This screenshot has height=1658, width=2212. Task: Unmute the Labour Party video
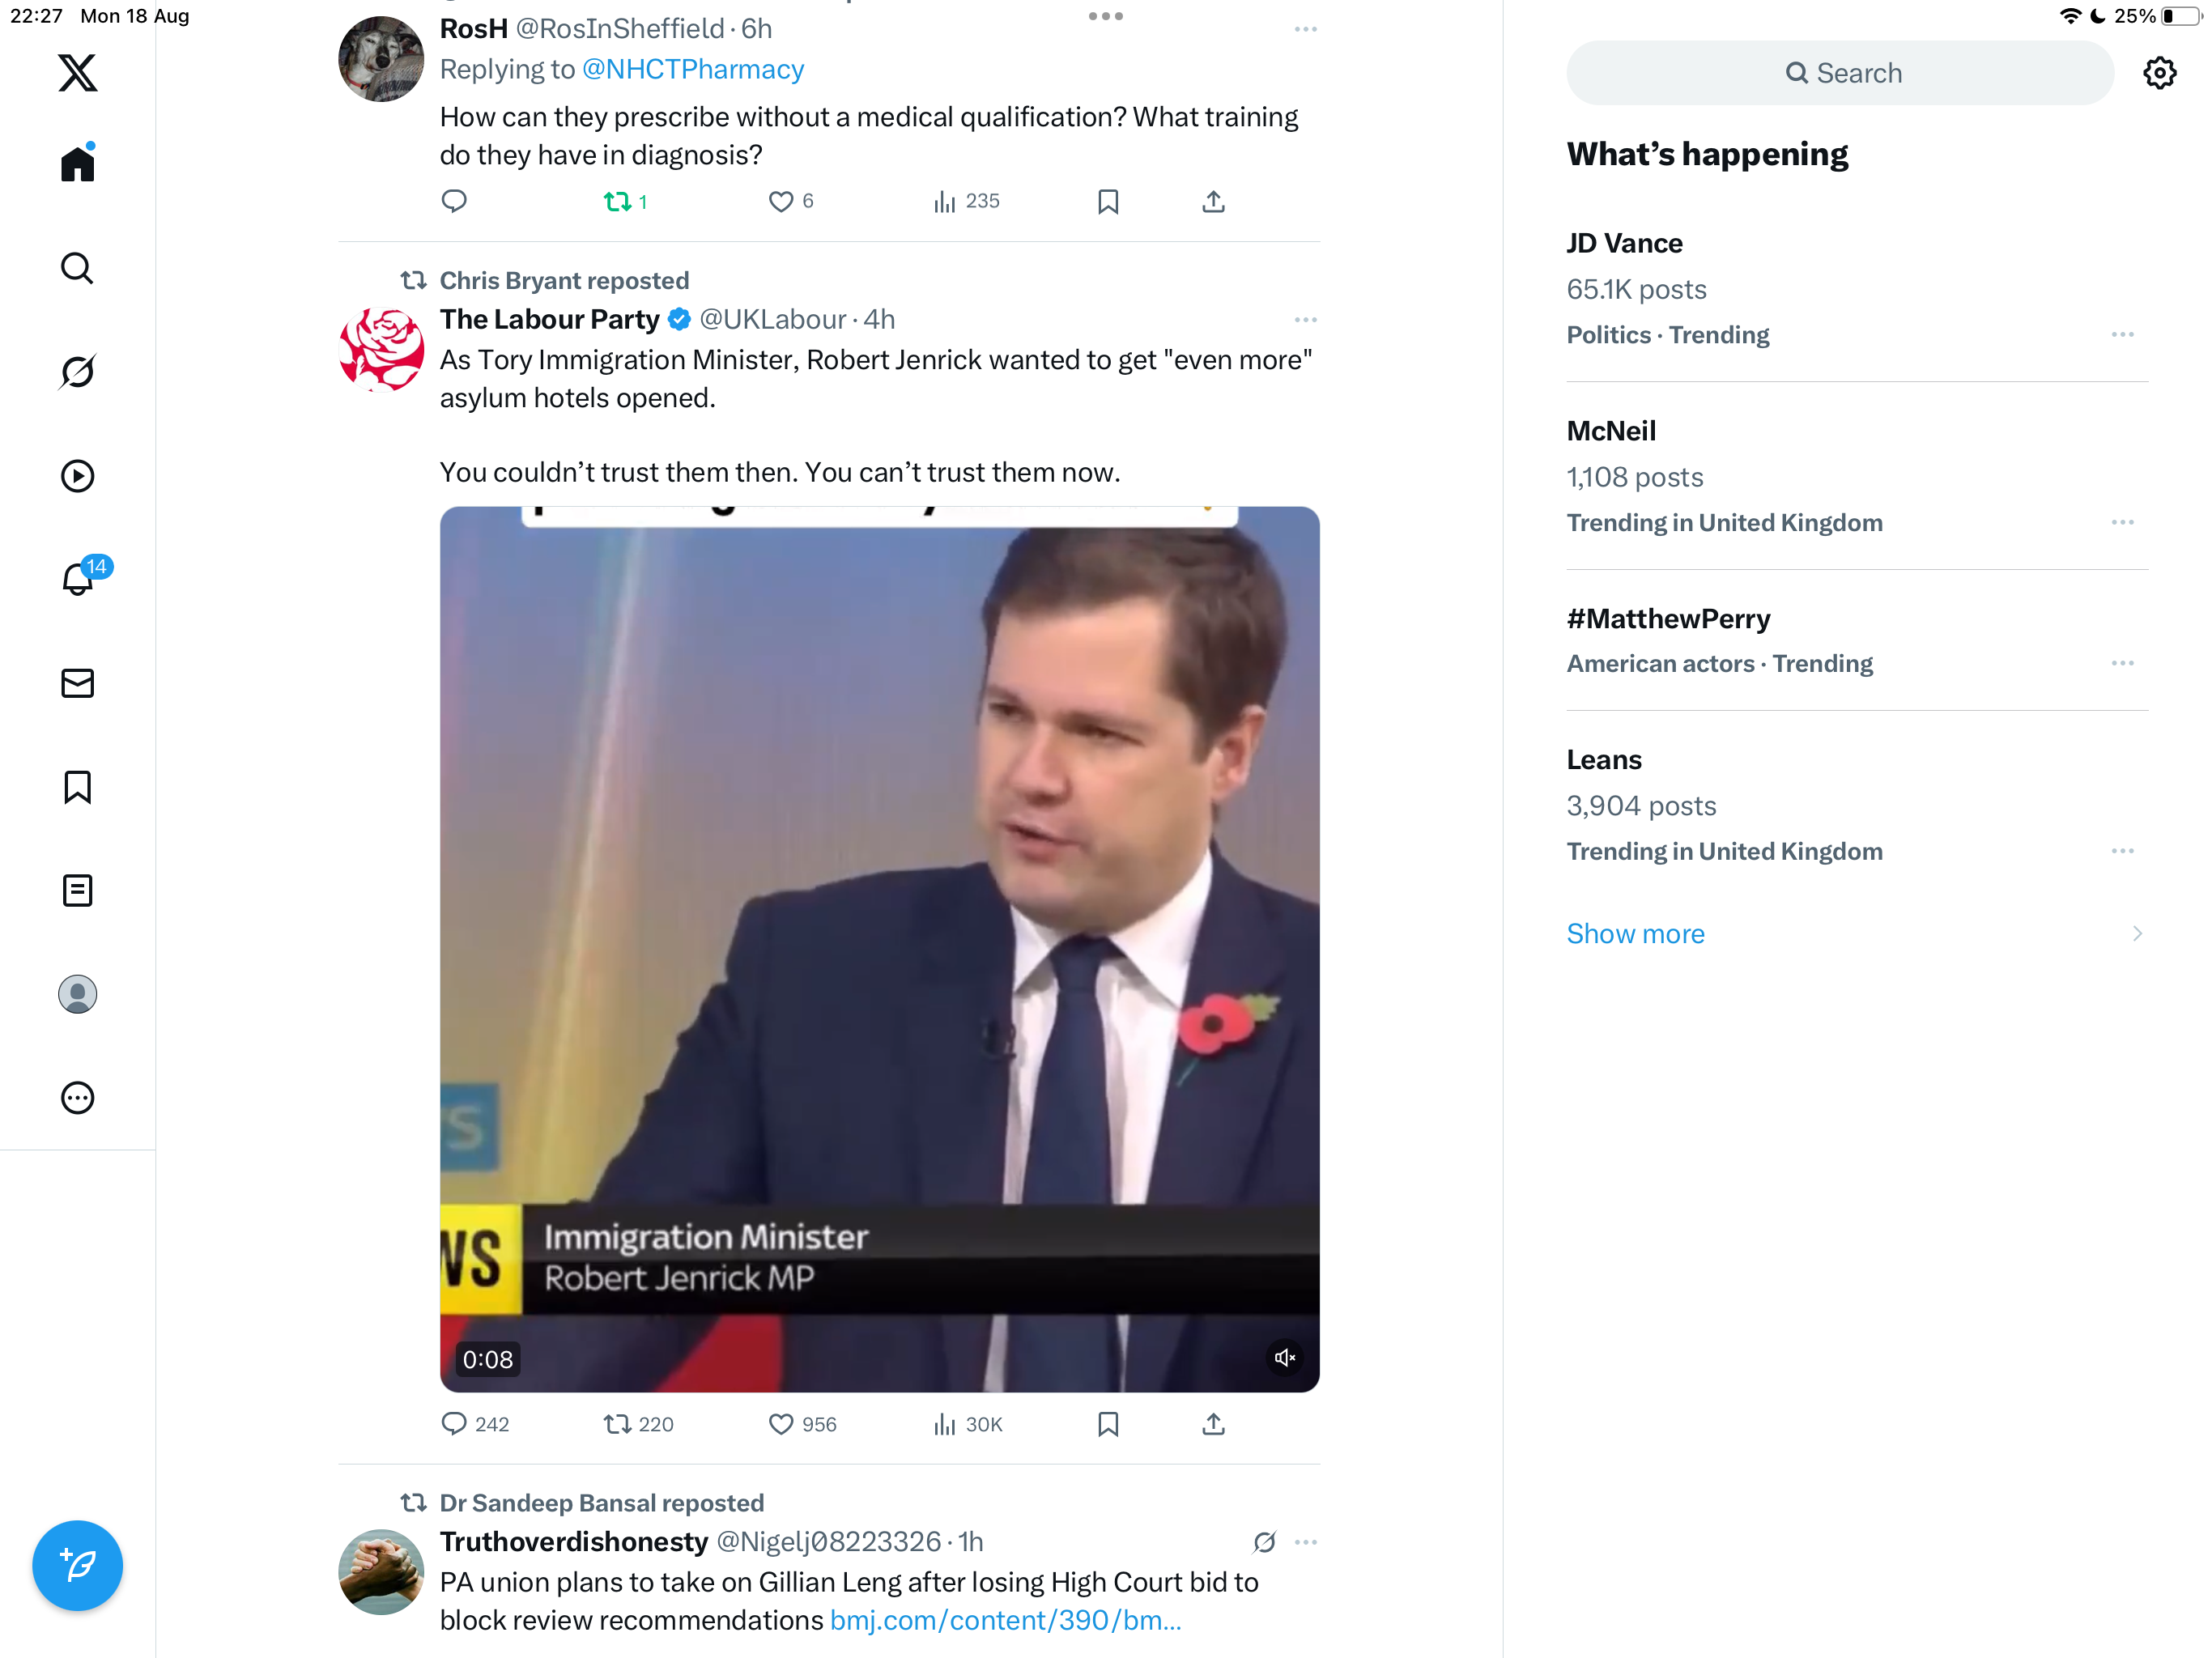coord(1285,1357)
